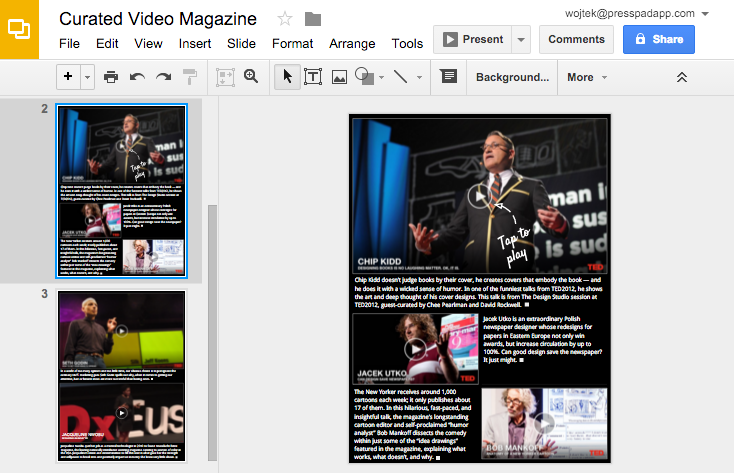
Task: Activate the Zoom magnifier tool
Action: pos(251,76)
